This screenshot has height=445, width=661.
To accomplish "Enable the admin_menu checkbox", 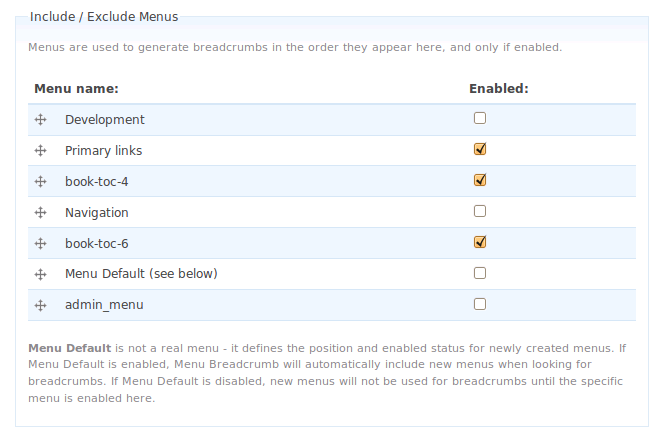I will tap(480, 304).
